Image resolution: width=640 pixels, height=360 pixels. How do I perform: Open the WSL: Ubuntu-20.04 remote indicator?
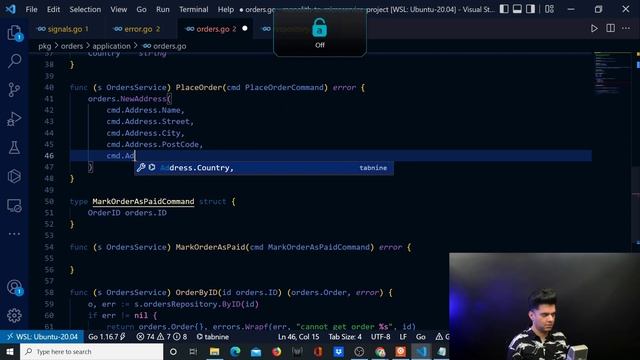42,337
